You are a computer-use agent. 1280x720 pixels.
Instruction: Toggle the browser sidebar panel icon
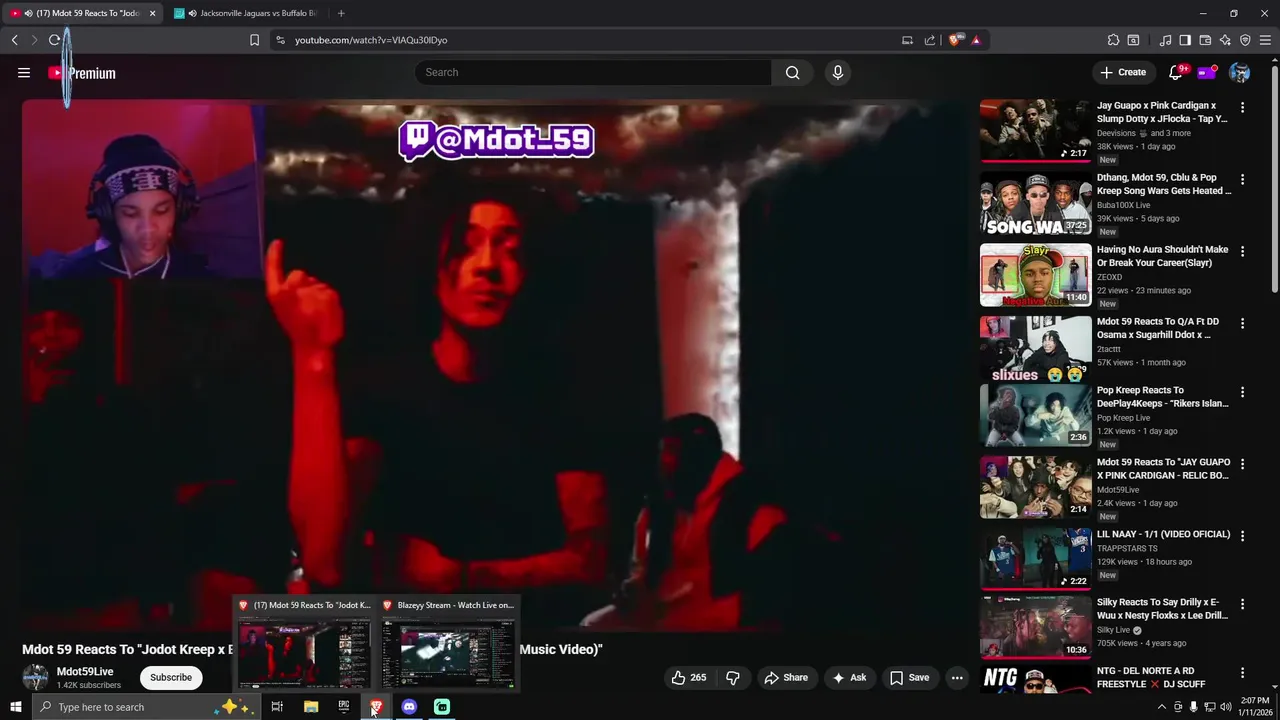(x=1185, y=40)
